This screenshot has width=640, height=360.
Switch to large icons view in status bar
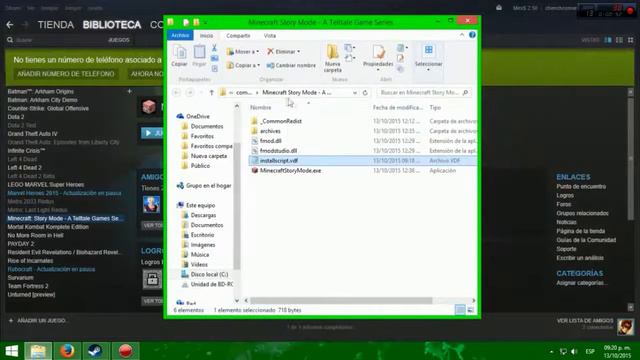click(x=471, y=310)
